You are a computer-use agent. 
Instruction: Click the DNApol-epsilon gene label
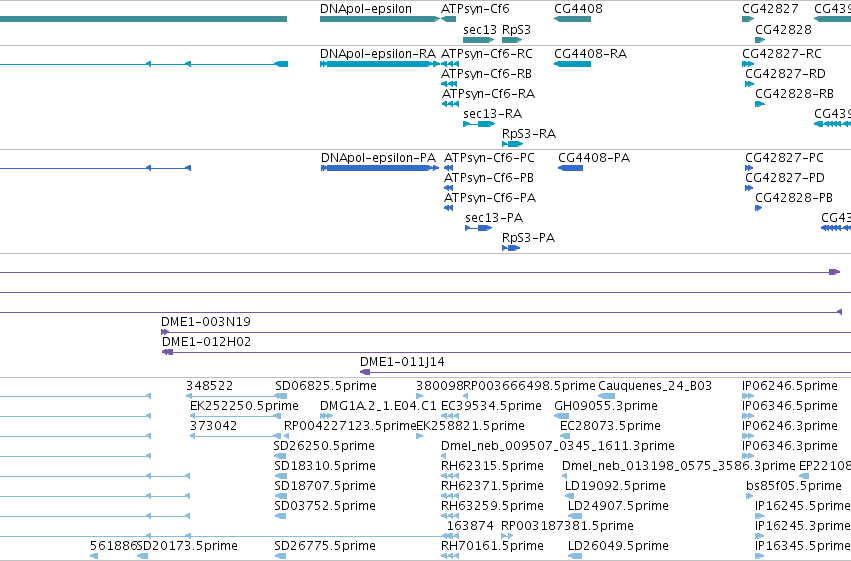(366, 9)
